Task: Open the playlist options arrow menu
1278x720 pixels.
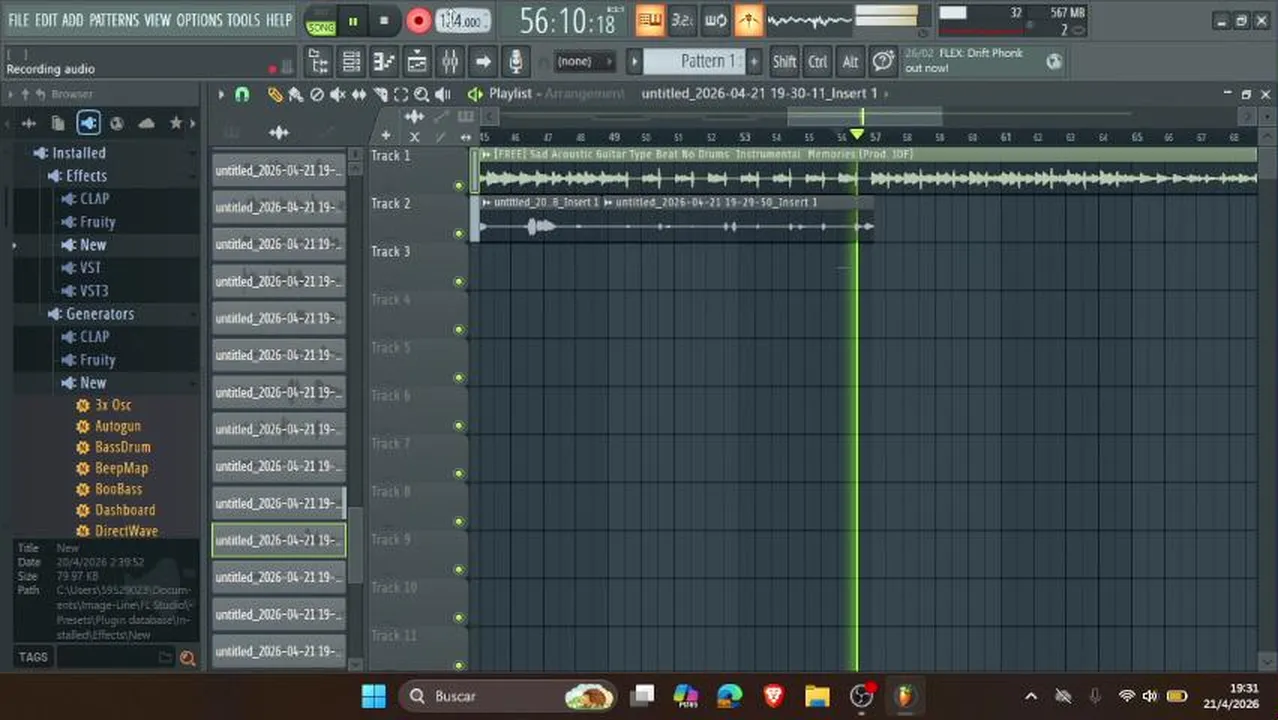Action: (x=221, y=94)
